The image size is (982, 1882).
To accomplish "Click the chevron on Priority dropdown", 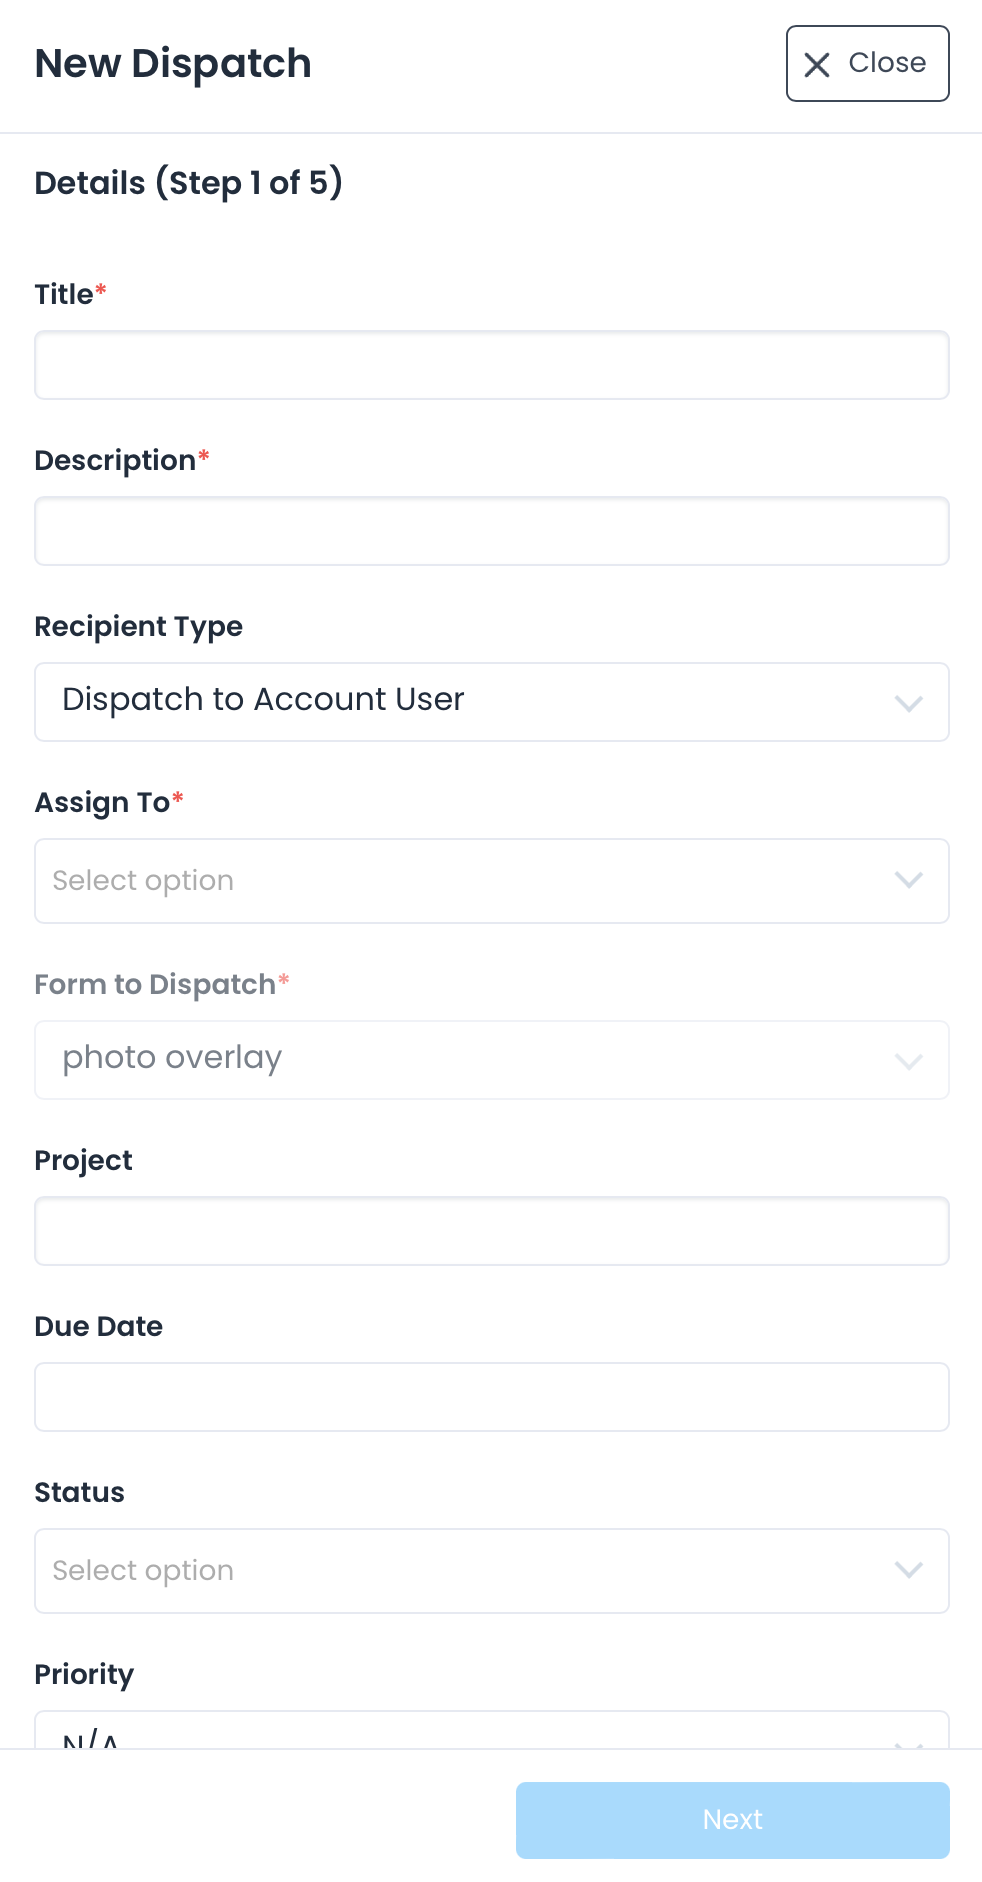I will coord(909,1740).
